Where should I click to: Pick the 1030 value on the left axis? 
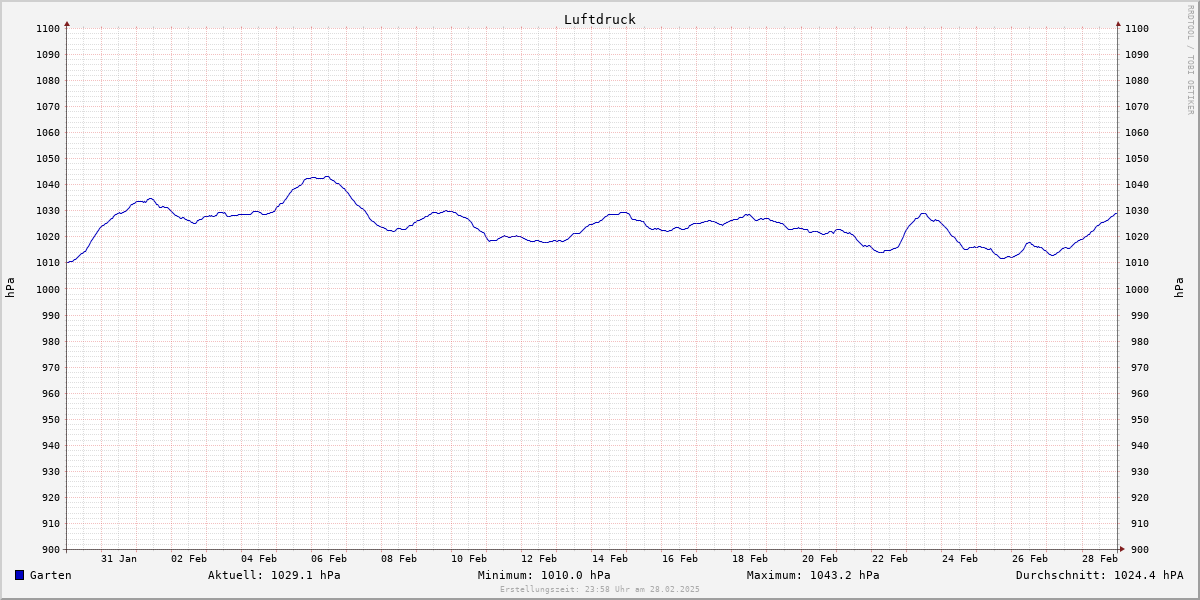click(48, 210)
